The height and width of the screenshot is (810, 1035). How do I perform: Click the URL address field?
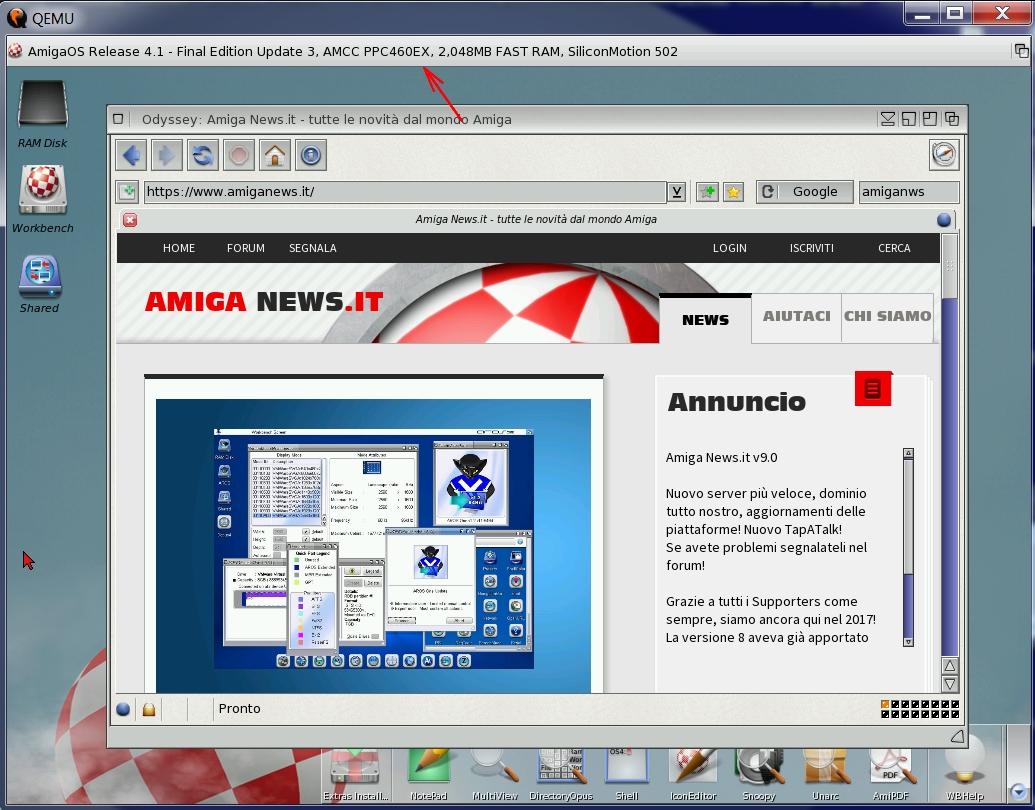[404, 192]
